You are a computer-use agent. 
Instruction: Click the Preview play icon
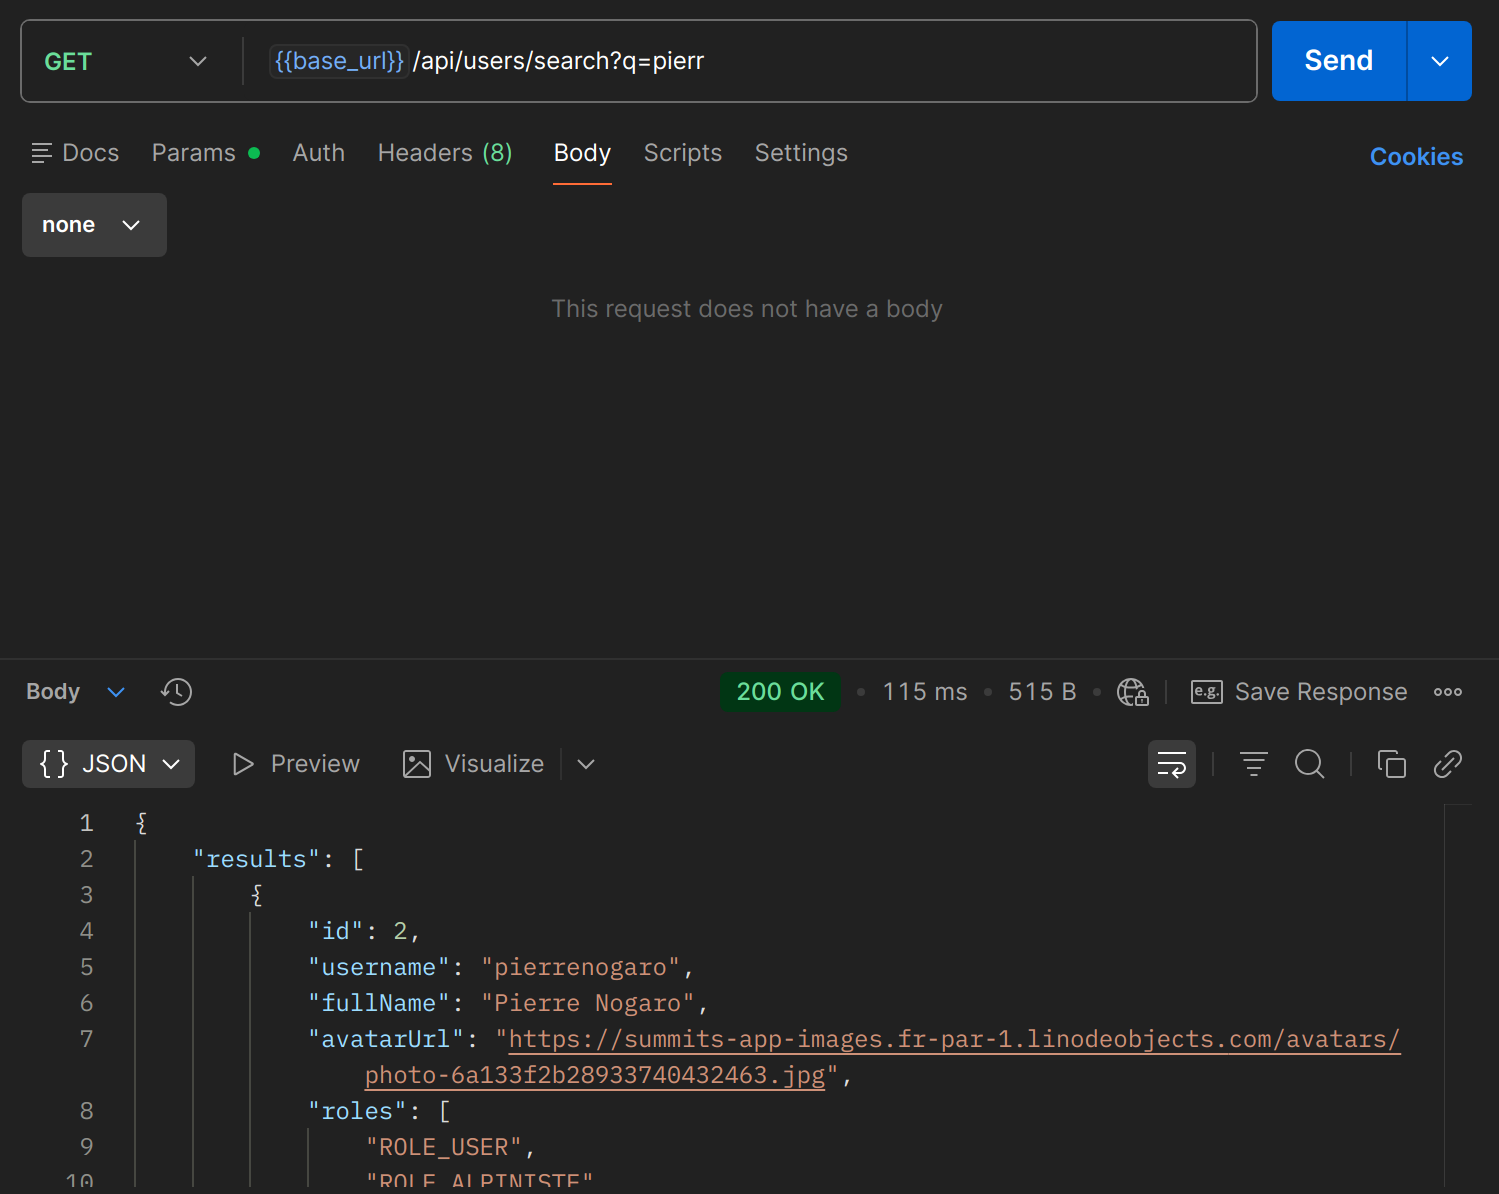tap(243, 764)
